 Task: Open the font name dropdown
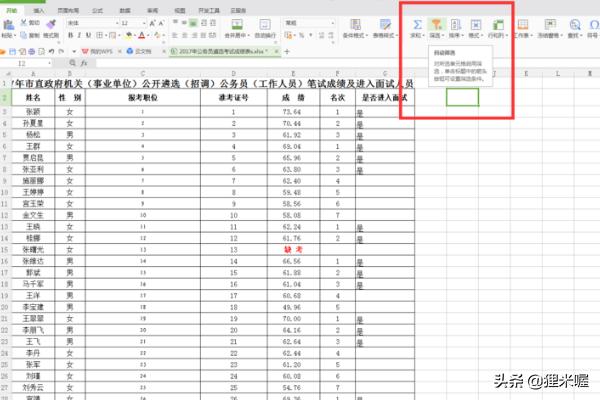[x=117, y=23]
